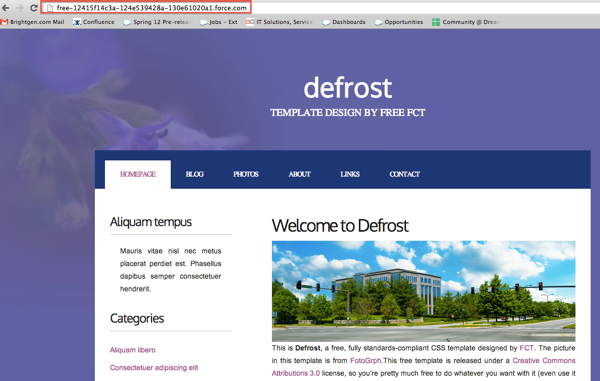Viewport: 600px width, 381px height.
Task: Click cloud icon beside Spring 12 bookmark
Action: [127, 23]
